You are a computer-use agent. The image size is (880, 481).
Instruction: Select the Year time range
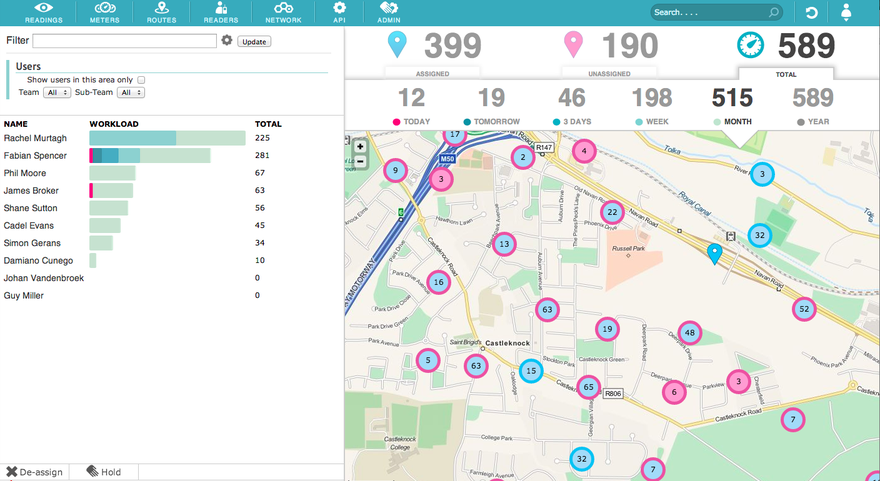coord(813,106)
